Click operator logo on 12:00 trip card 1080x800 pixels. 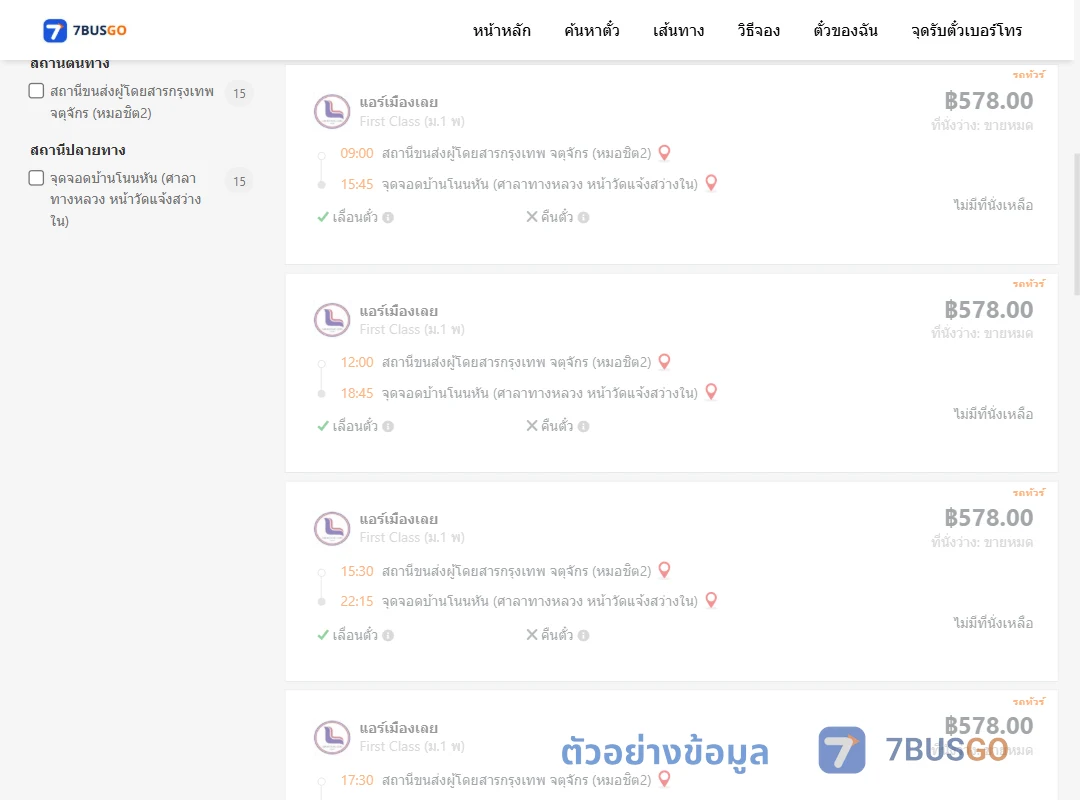pos(332,320)
